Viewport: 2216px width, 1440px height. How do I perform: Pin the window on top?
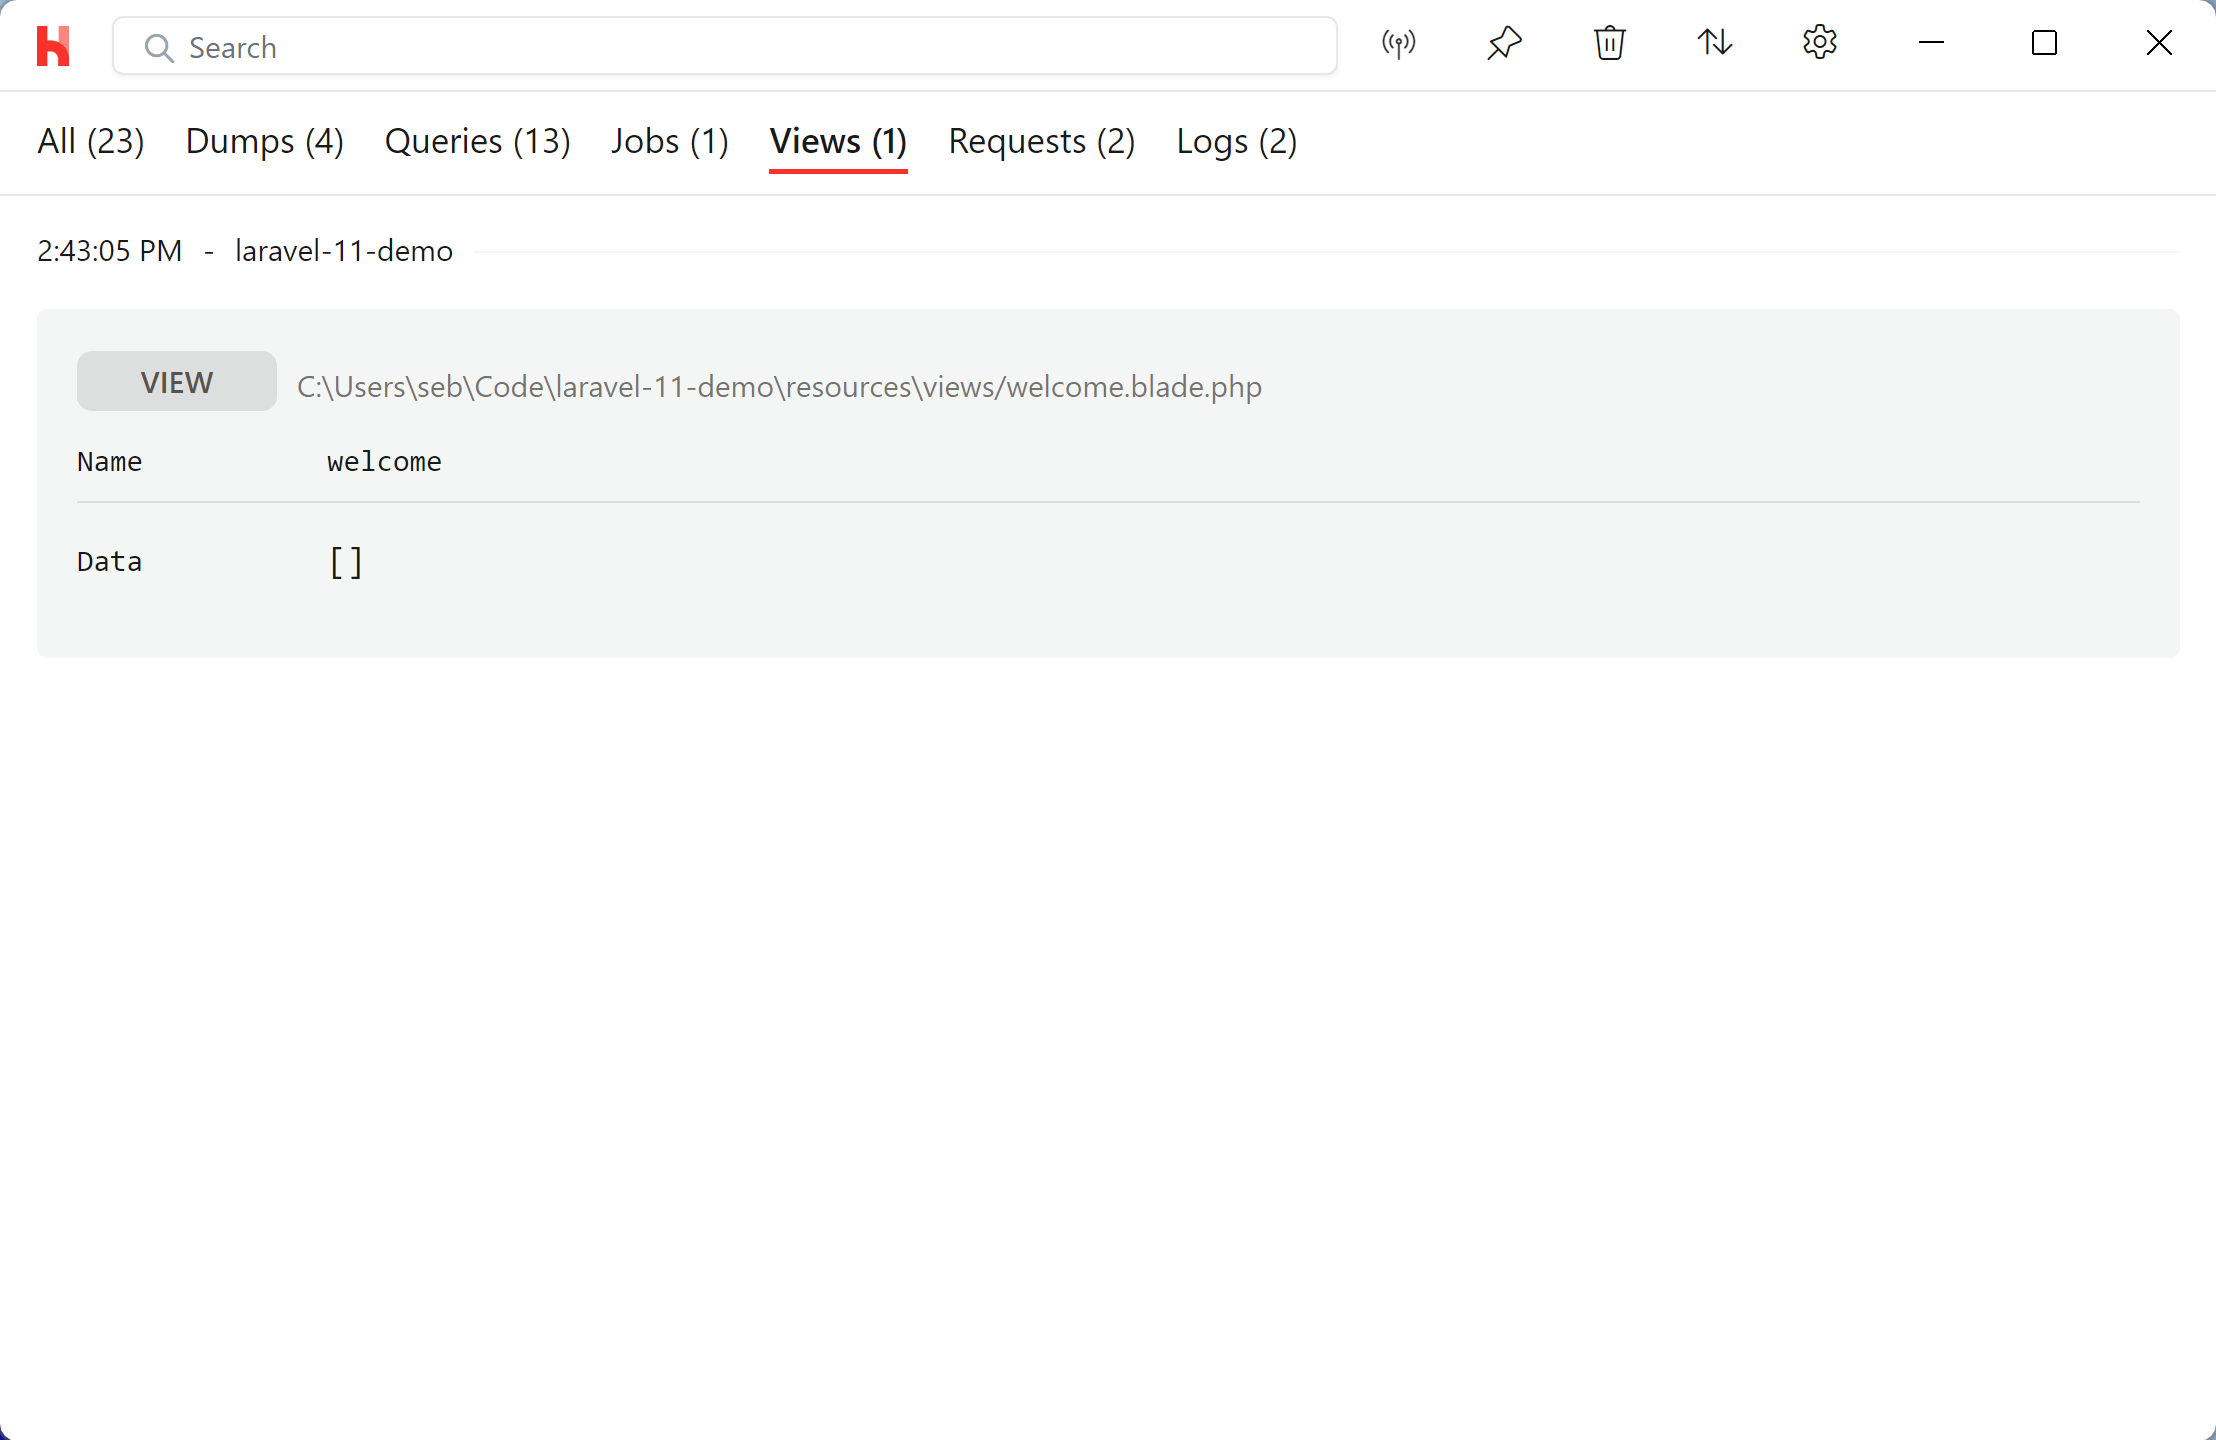click(1504, 43)
